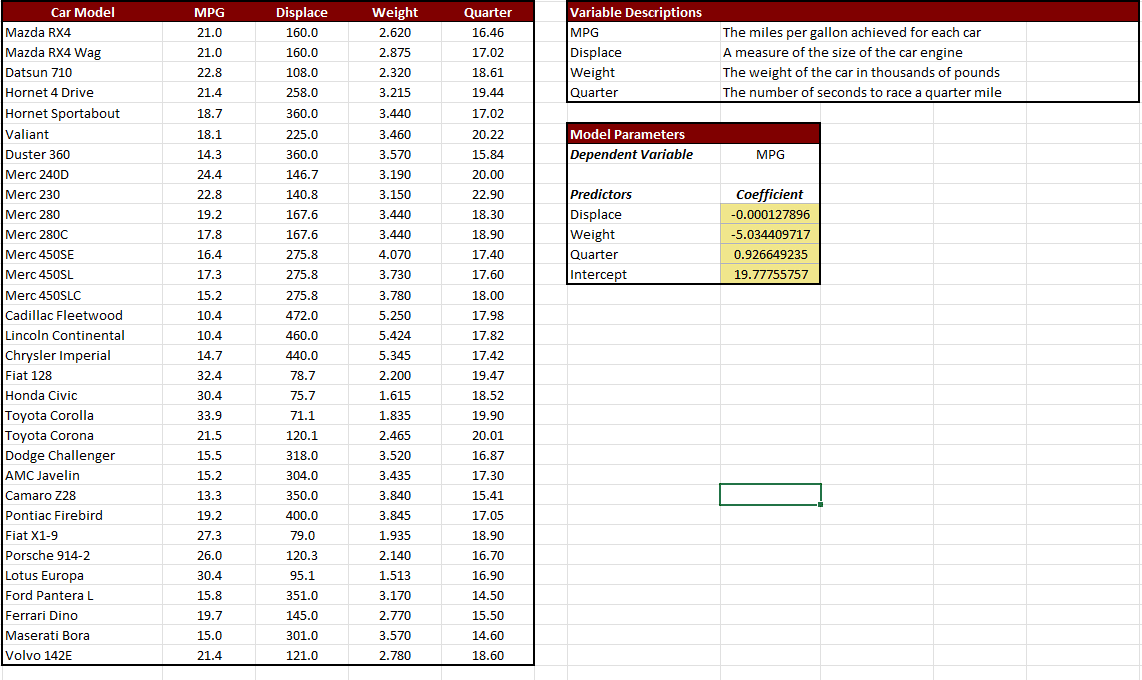Click the Pontiac Firebird cell

pos(82,515)
